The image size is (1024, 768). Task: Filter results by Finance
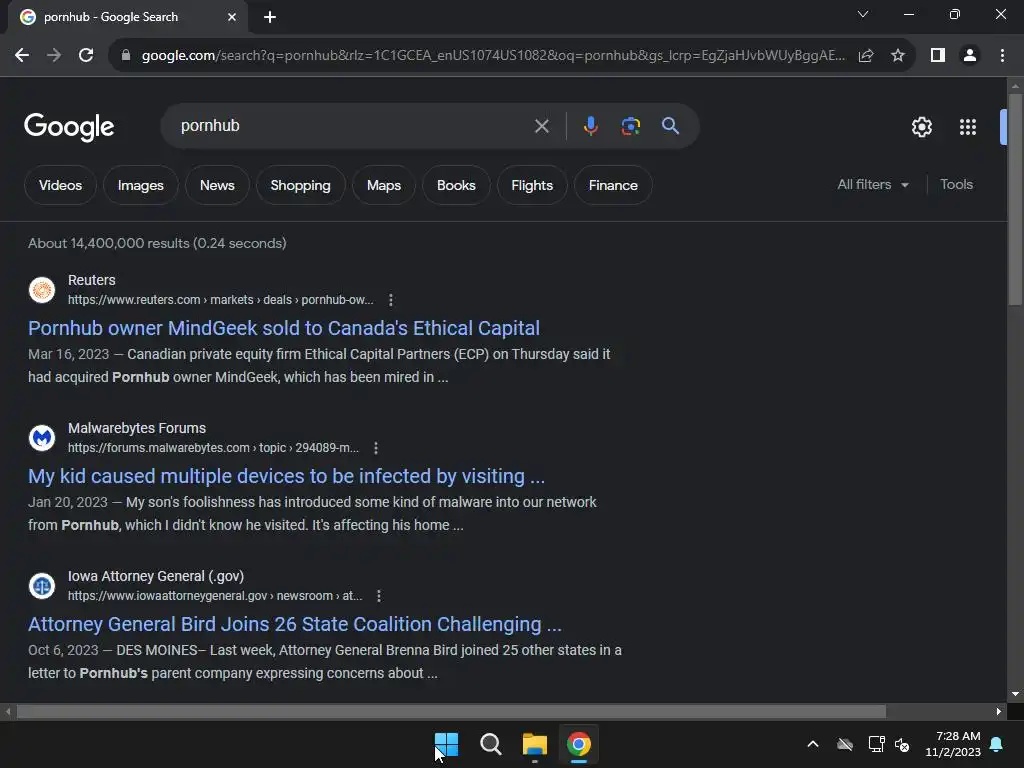click(x=613, y=185)
